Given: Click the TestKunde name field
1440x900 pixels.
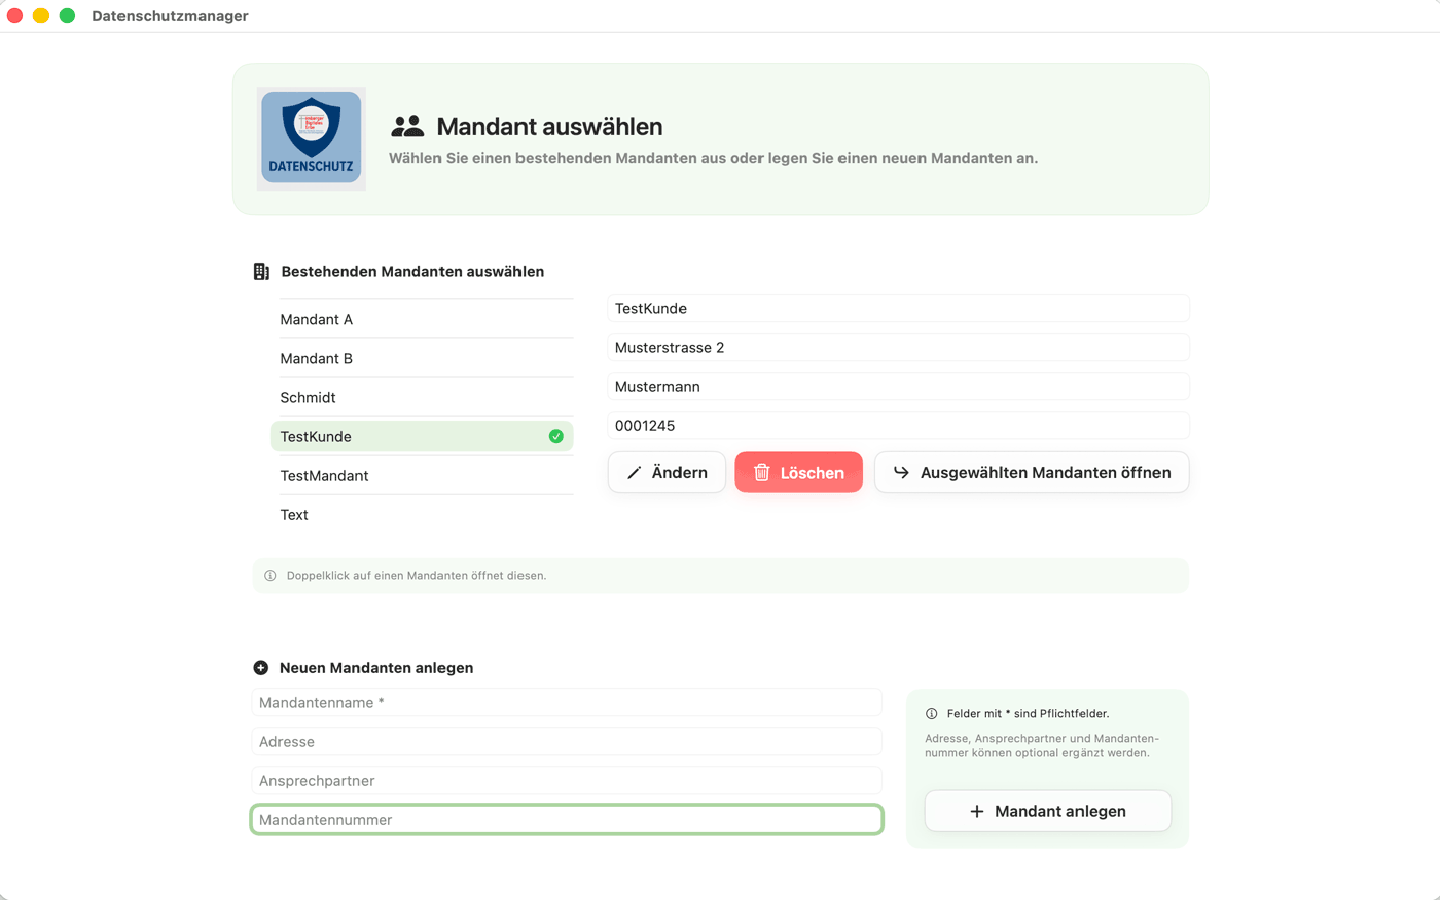Looking at the screenshot, I should tap(898, 308).
